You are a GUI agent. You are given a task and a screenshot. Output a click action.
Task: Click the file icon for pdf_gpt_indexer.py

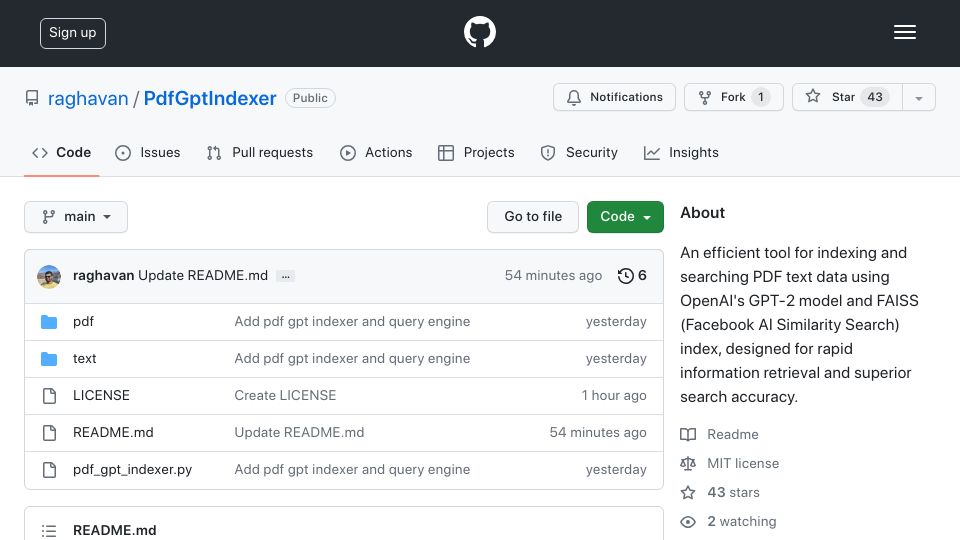point(50,470)
